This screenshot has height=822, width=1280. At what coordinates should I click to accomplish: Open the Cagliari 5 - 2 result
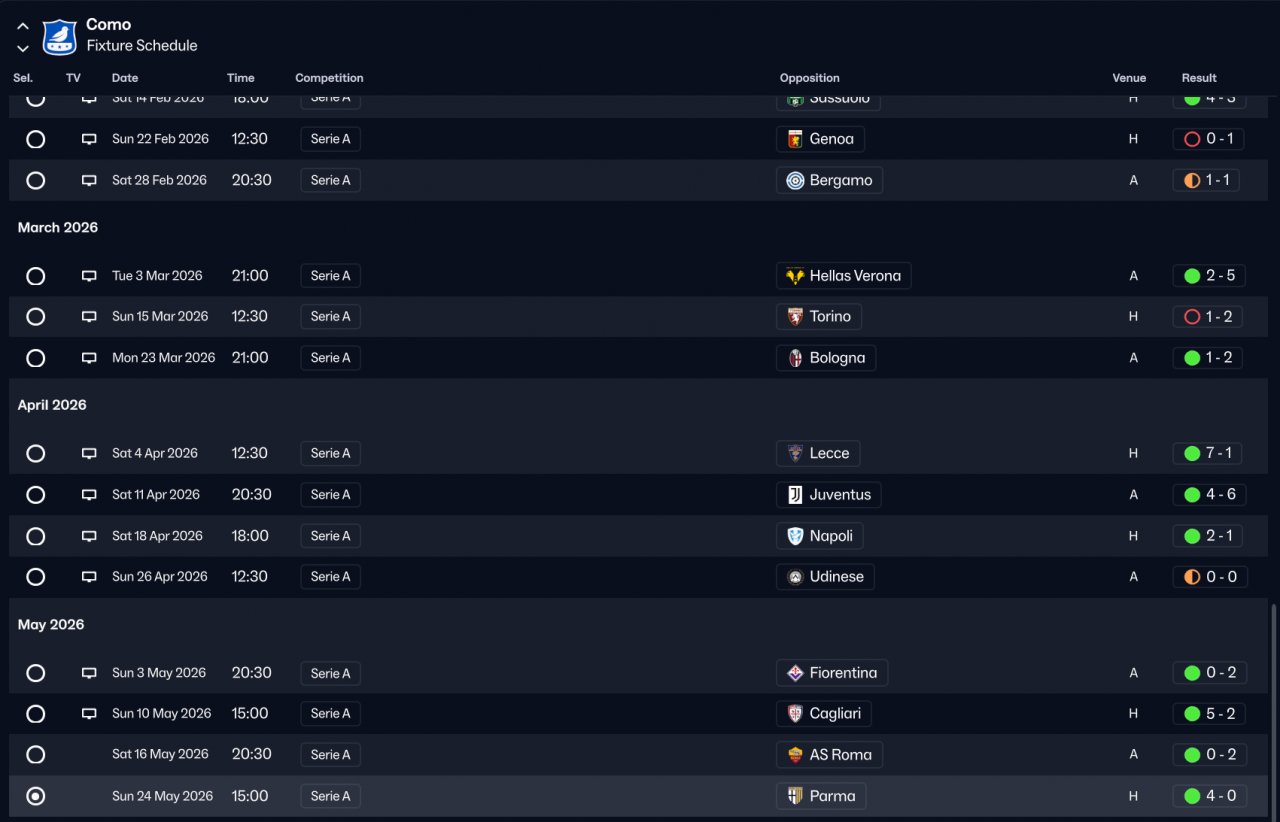pos(1209,714)
